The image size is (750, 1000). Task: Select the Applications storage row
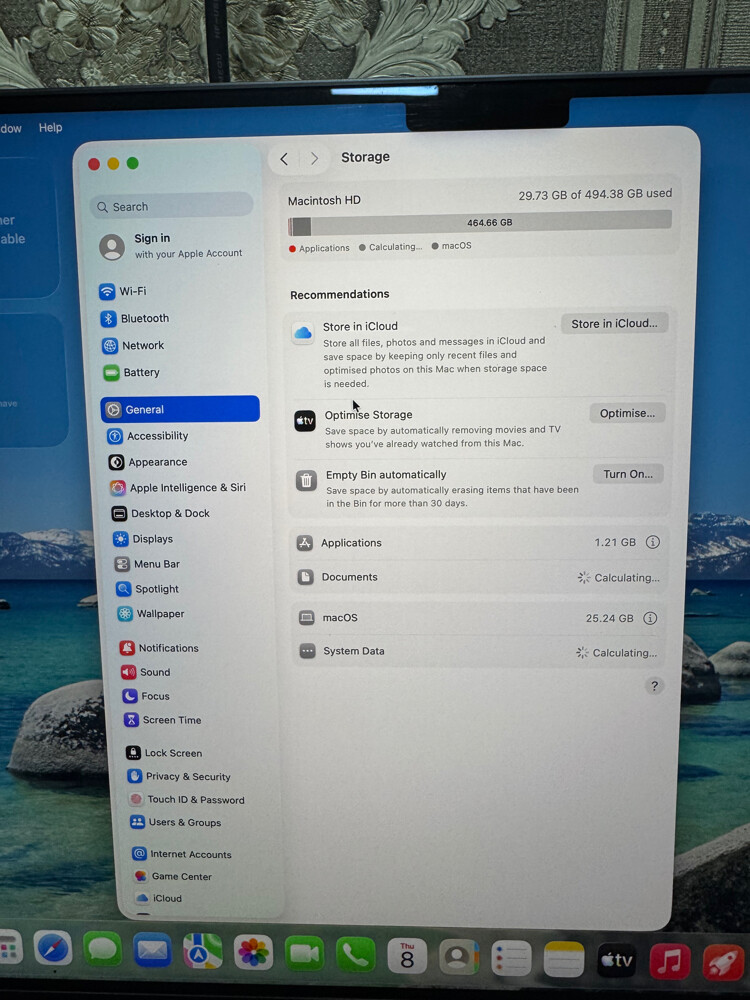[478, 543]
